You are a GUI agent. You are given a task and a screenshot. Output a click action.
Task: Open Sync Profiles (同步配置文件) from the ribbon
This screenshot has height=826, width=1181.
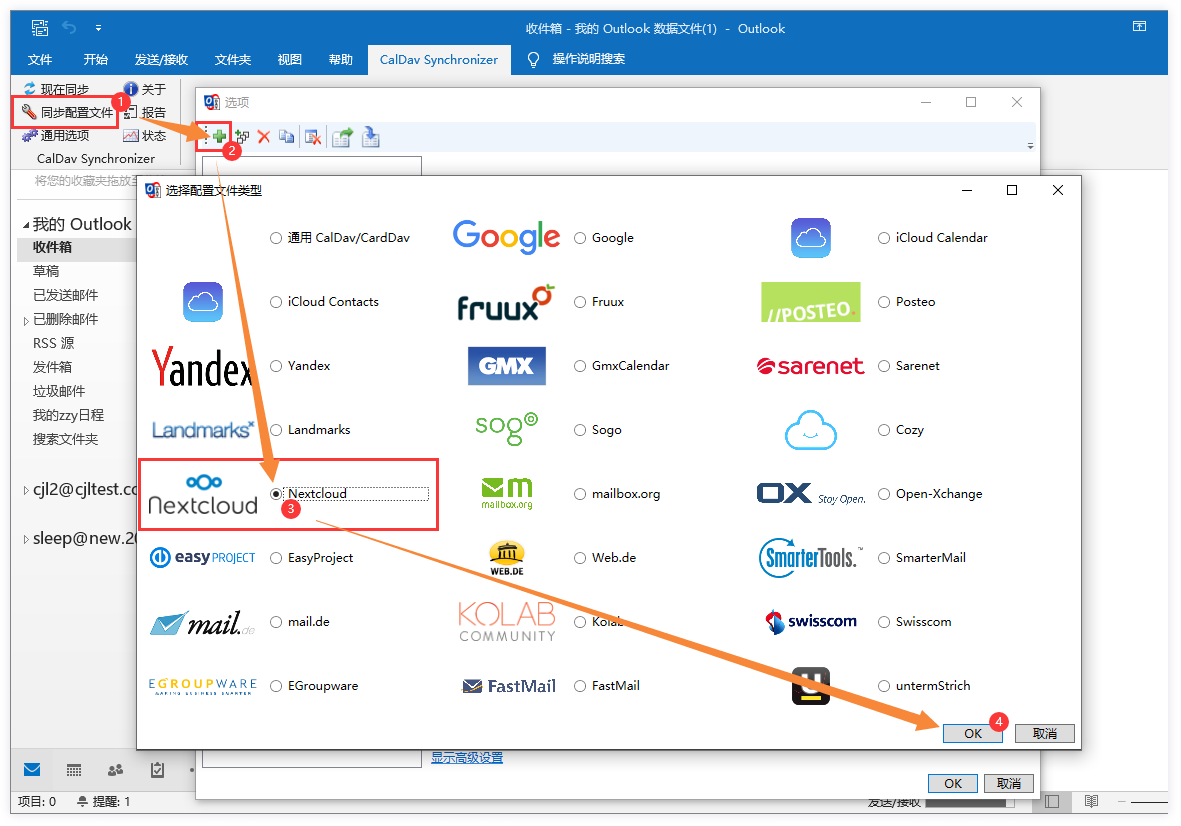[x=68, y=112]
